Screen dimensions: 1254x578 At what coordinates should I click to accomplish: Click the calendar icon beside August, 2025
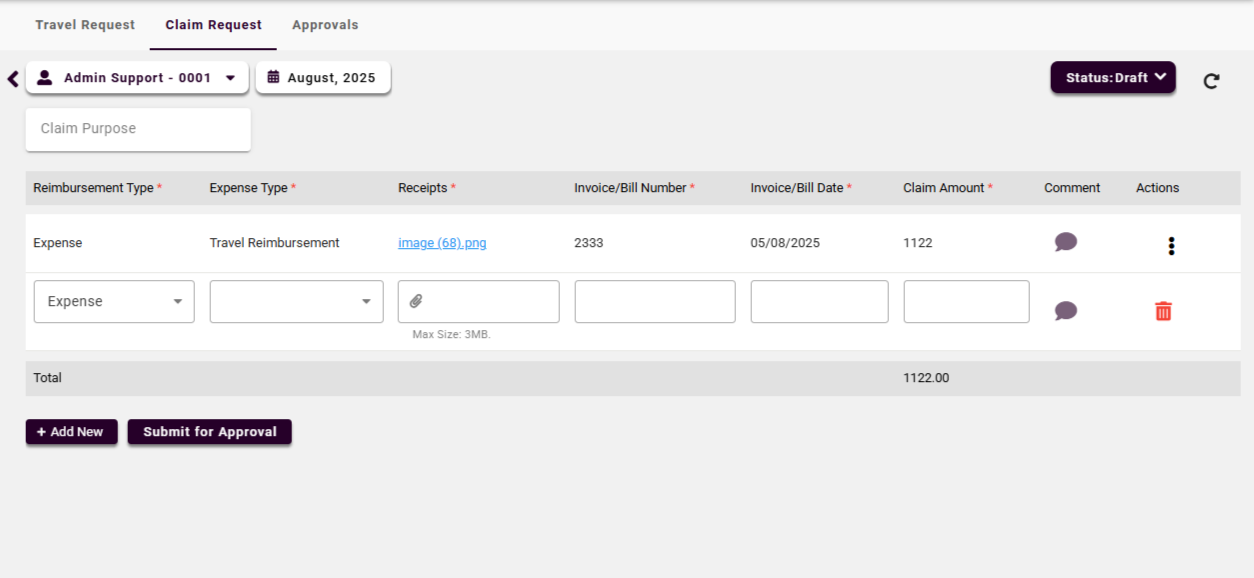[273, 77]
